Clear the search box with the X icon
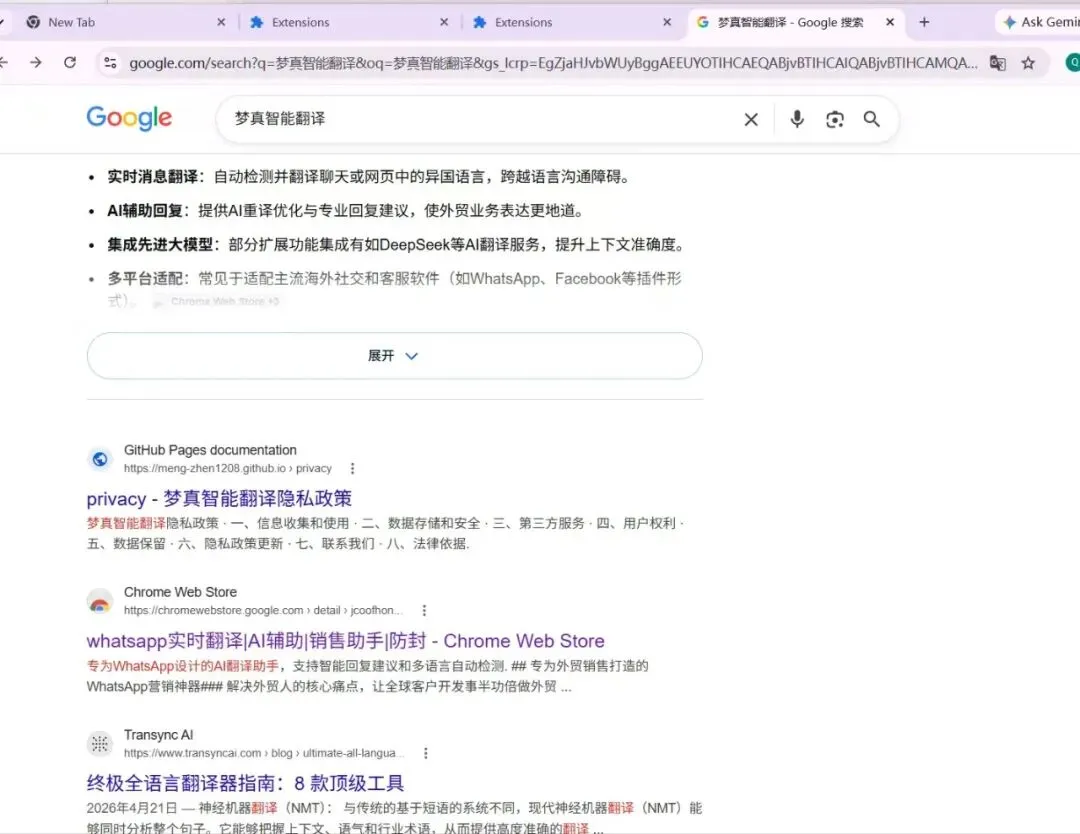The image size is (1080, 834). pyautogui.click(x=751, y=120)
